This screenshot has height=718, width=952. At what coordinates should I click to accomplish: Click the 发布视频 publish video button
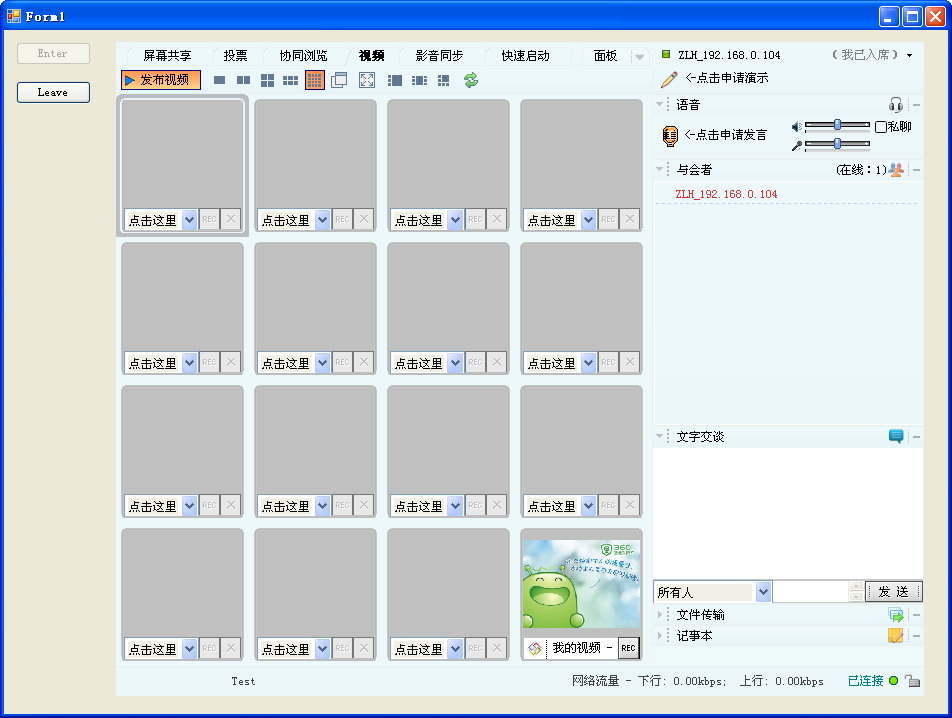coord(161,80)
